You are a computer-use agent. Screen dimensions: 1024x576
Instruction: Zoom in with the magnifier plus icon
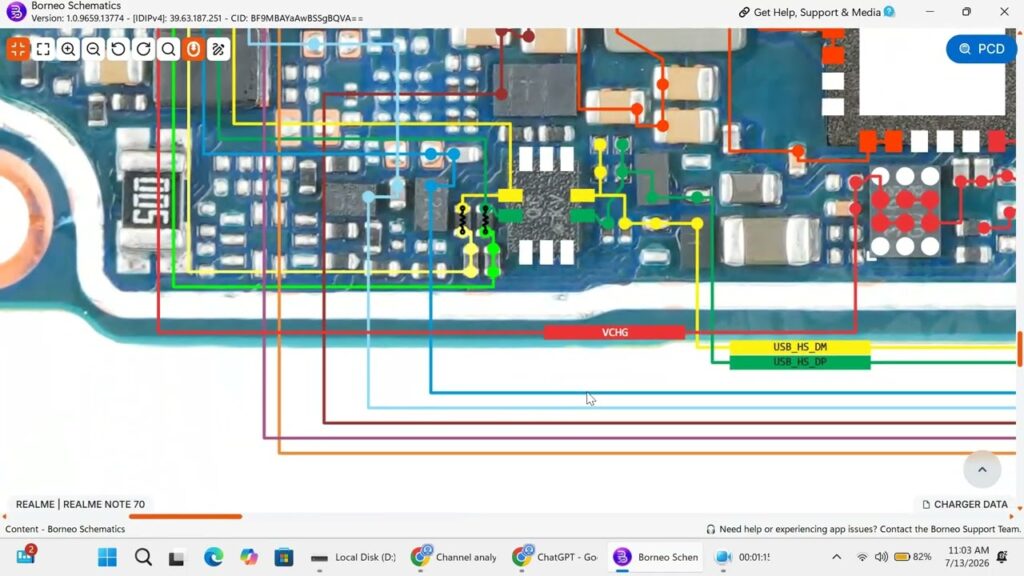coord(68,49)
